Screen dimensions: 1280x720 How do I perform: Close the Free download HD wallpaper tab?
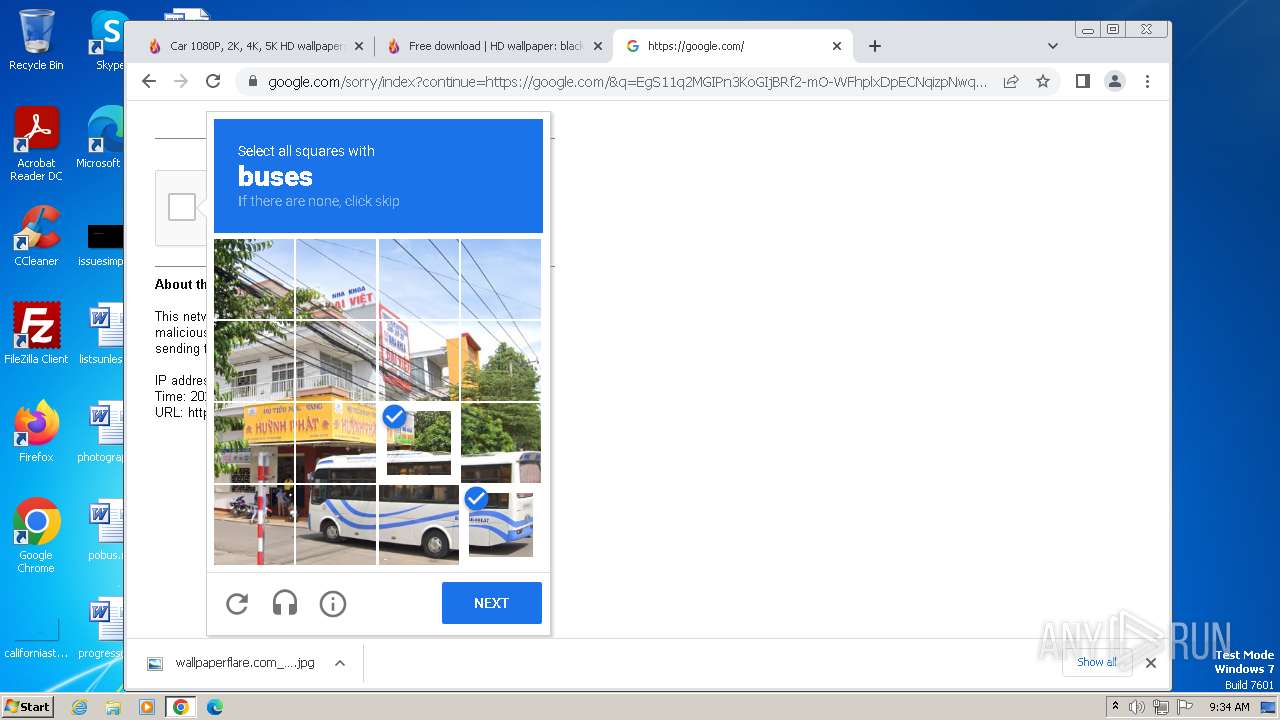click(598, 46)
